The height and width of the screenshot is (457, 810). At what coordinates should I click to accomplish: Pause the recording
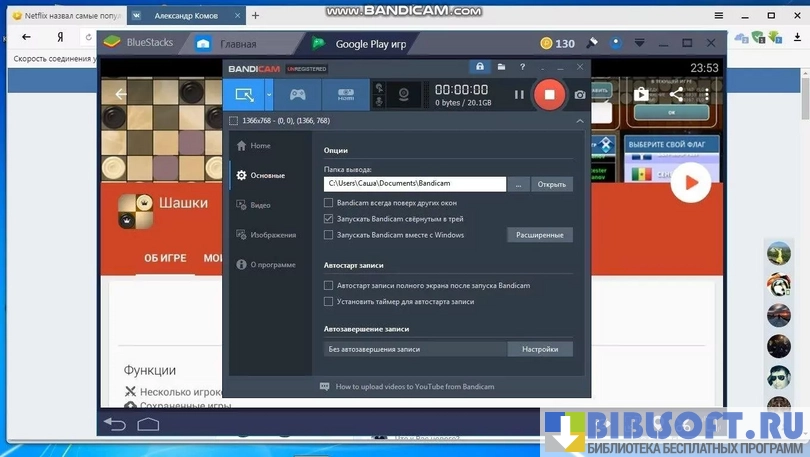click(x=518, y=95)
